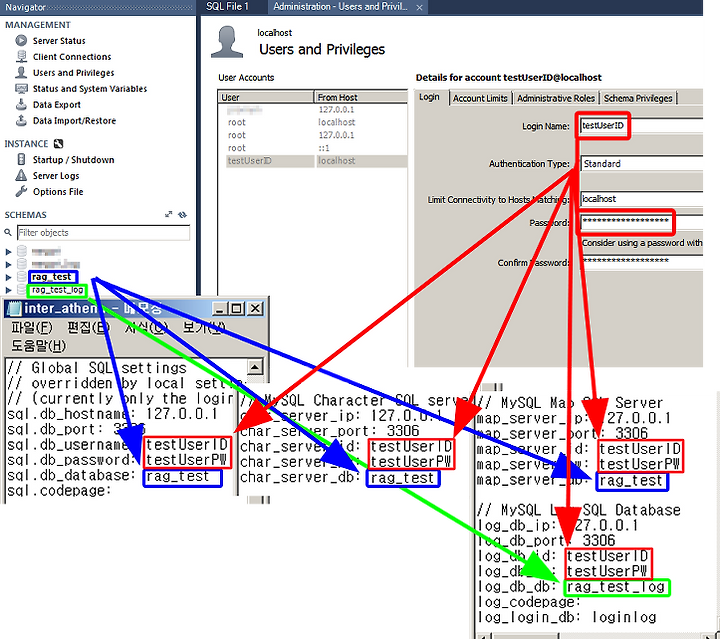720x639 pixels.
Task: Expand the rag_test schema
Action: coord(8,277)
